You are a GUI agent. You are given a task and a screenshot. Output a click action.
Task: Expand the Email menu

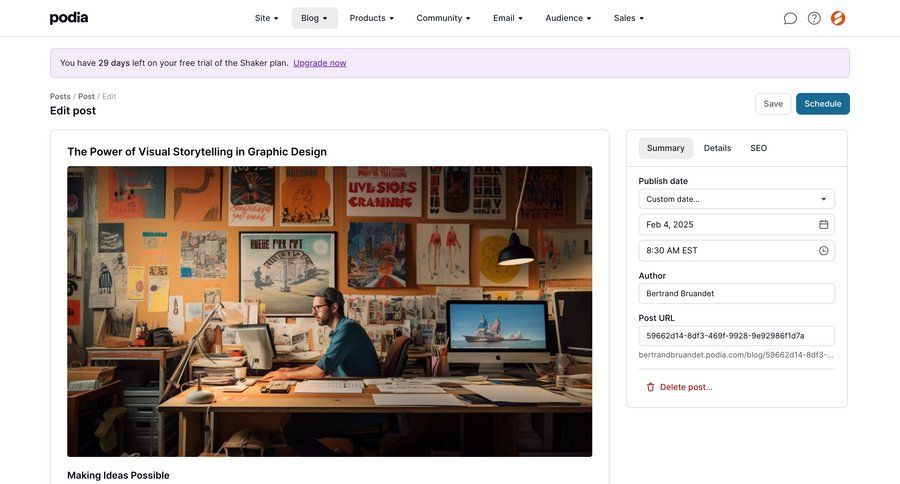coord(507,18)
